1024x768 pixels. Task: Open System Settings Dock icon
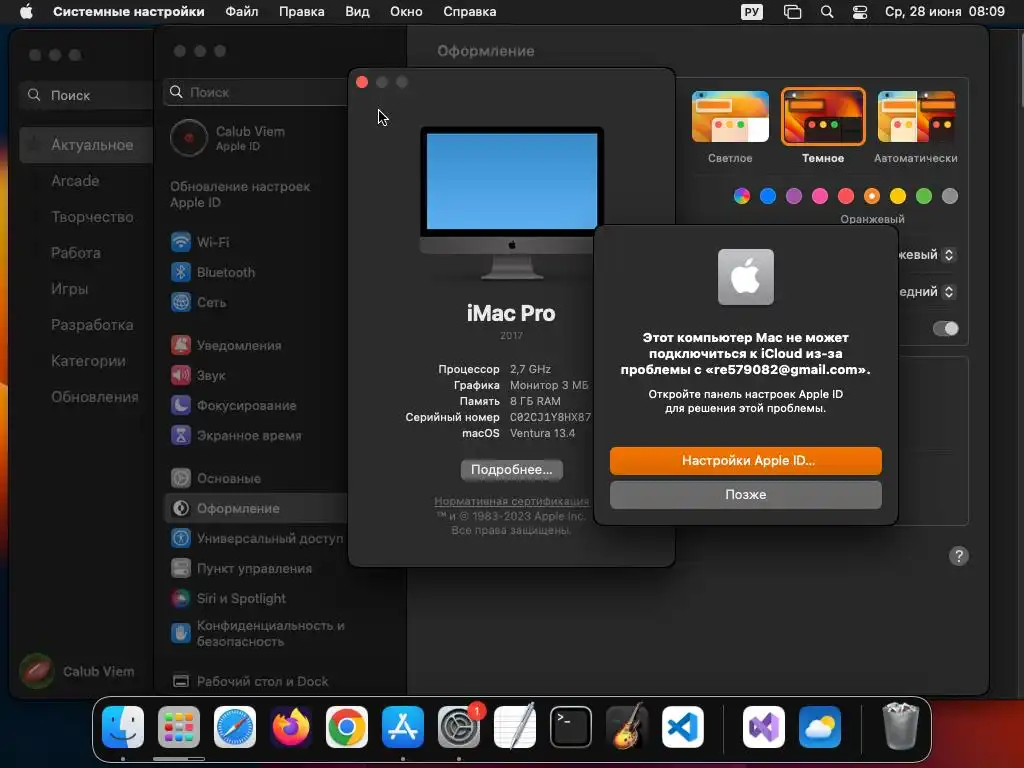coord(459,727)
